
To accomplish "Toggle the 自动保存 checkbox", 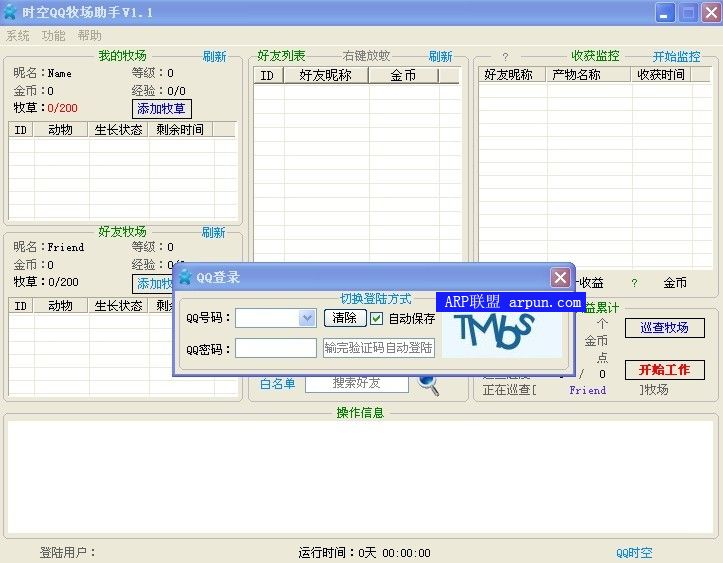I will pos(376,318).
